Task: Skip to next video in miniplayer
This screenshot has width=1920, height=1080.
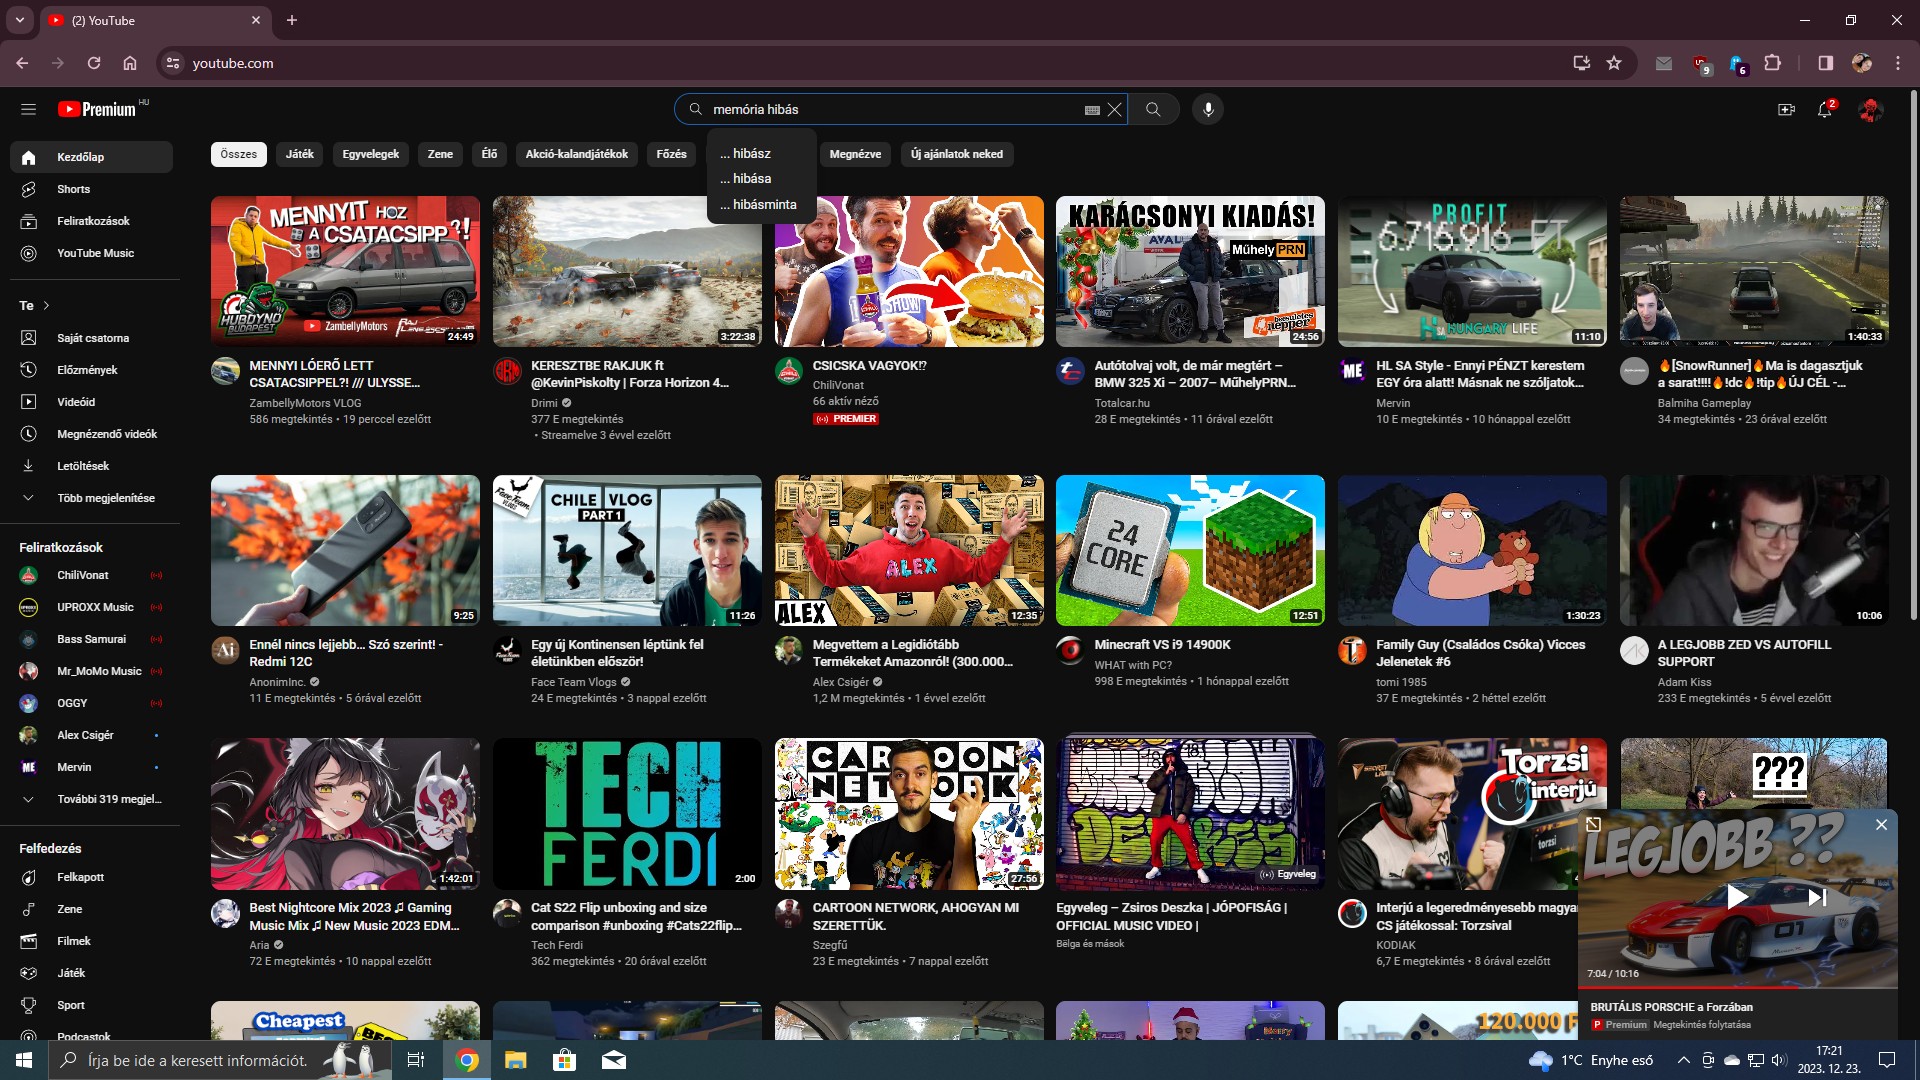Action: [1817, 896]
